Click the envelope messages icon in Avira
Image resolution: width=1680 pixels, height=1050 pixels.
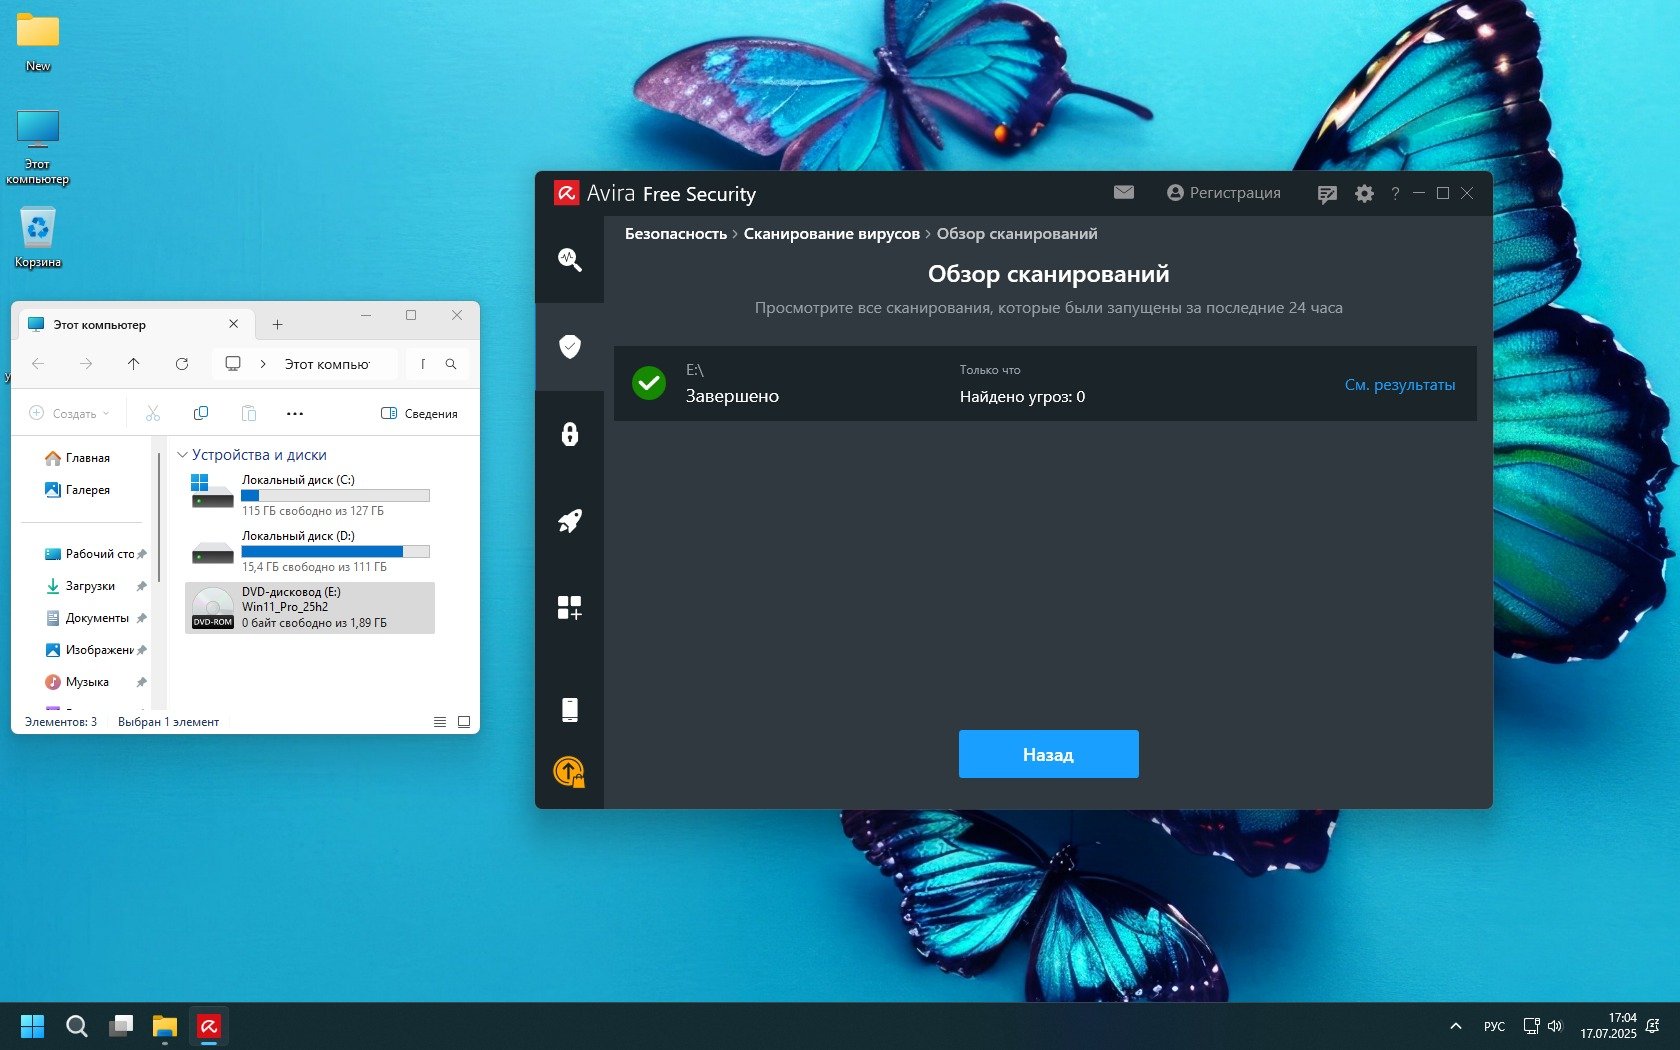tap(1124, 192)
